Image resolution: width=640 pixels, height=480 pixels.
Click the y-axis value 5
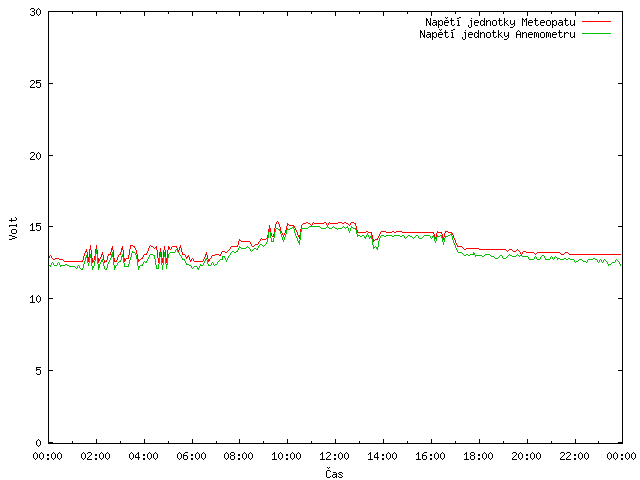(38, 371)
